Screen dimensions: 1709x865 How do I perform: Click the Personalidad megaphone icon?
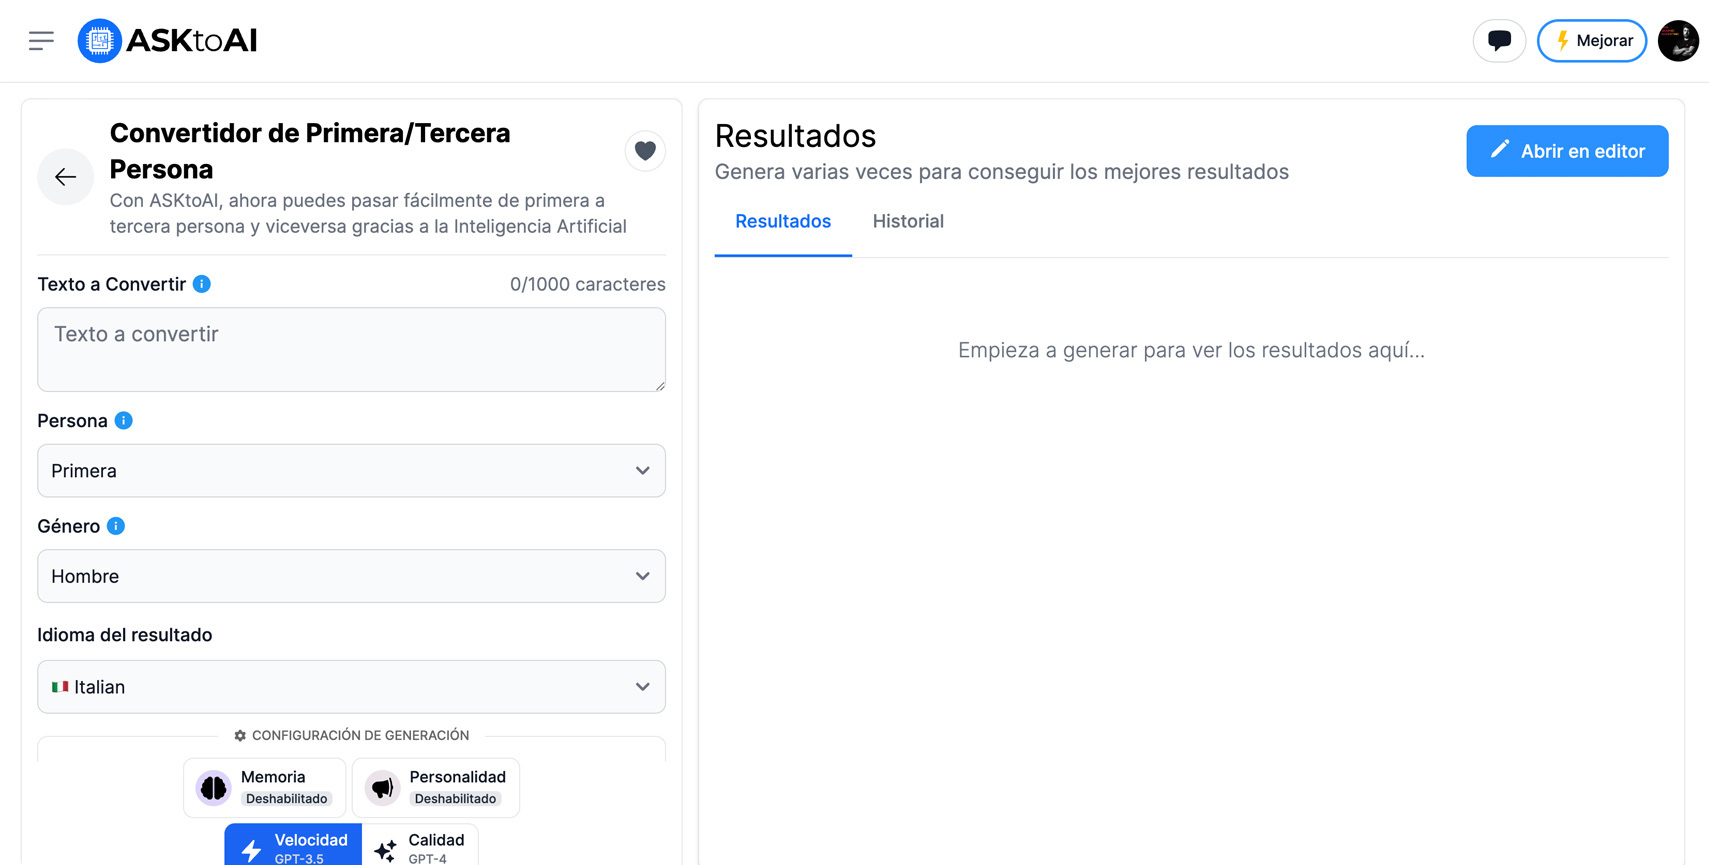[x=382, y=788]
